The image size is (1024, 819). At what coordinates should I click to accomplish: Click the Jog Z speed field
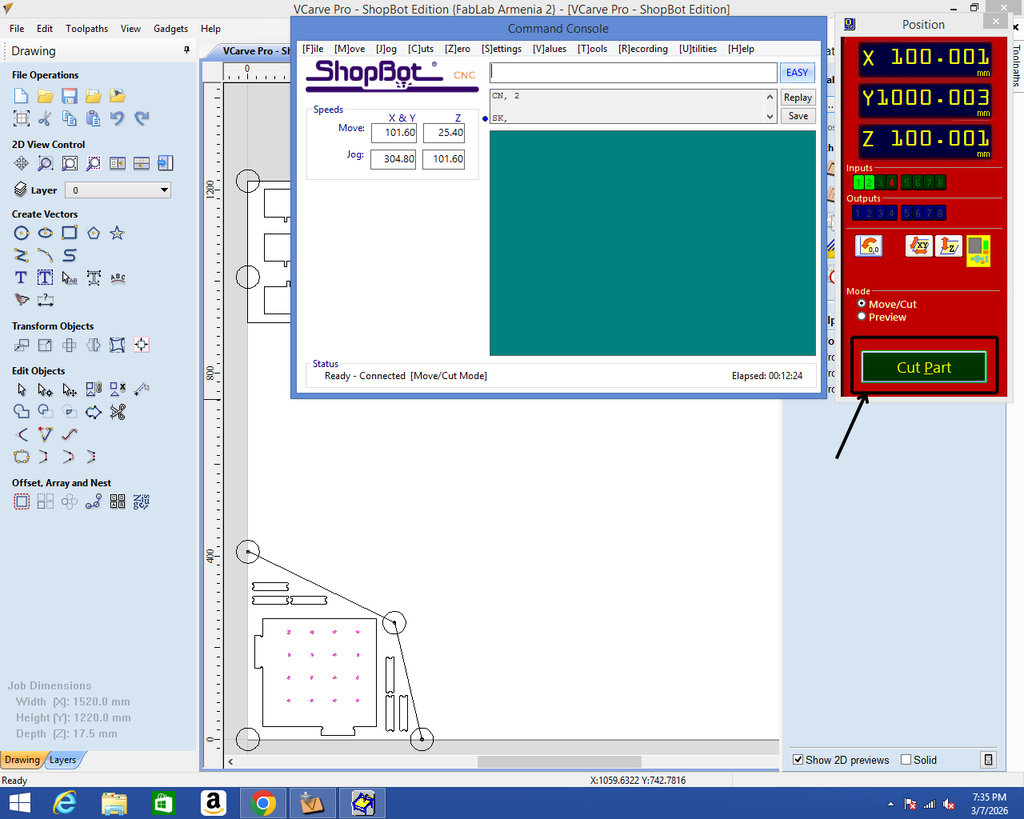click(x=443, y=159)
